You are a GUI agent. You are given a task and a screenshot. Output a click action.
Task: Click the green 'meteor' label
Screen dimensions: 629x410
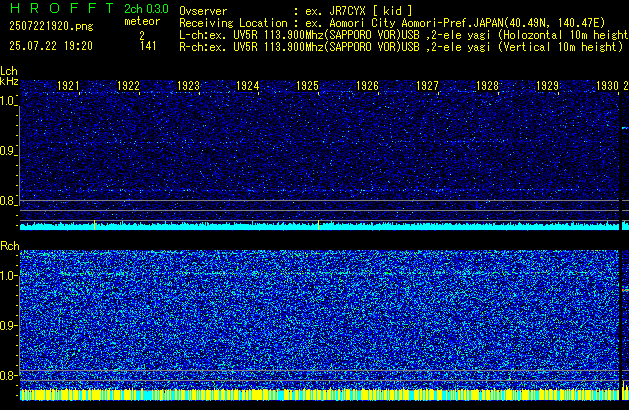142,21
